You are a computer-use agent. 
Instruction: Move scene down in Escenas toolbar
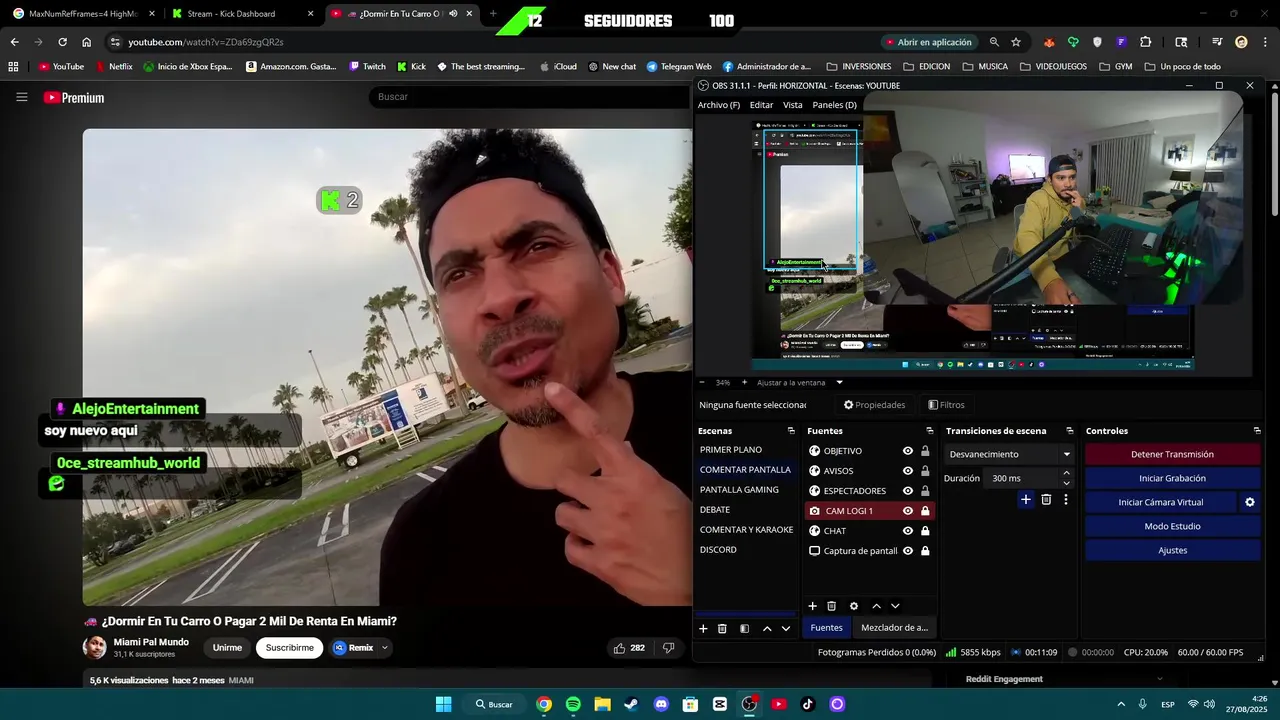point(786,629)
